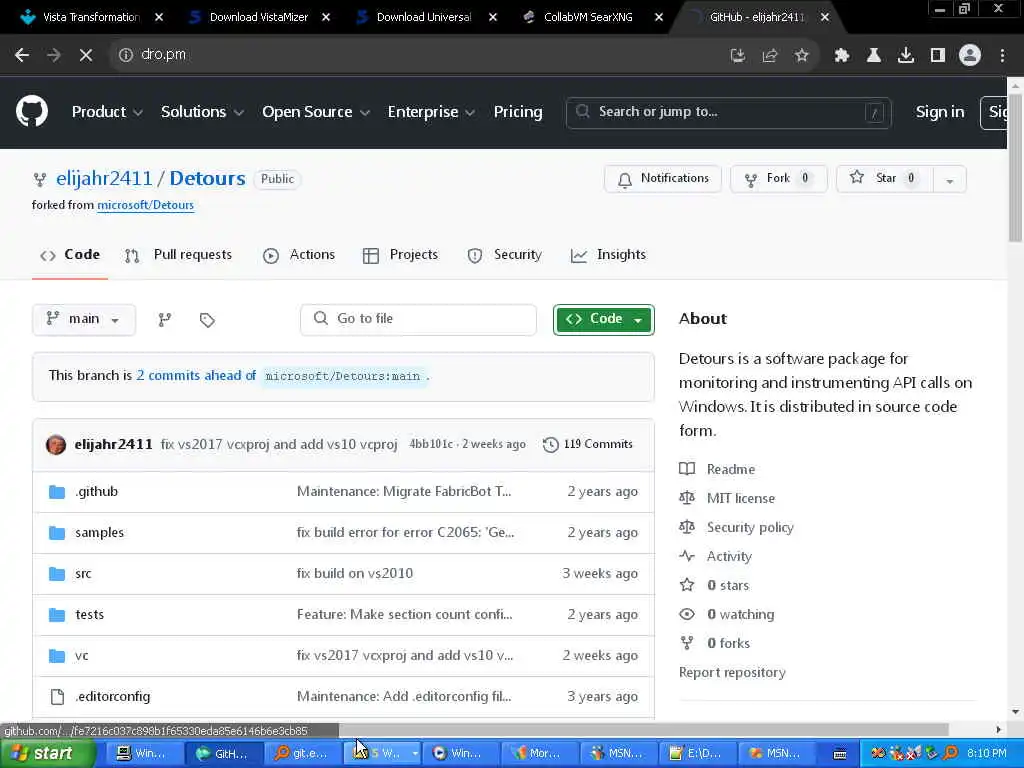Screen dimensions: 1024x768
Task: Toggle the browser side panel icon
Action: (938, 56)
